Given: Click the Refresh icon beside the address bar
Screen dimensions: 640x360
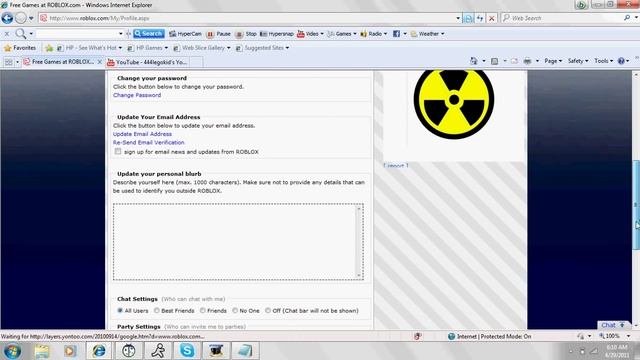Looking at the screenshot, I should pos(480,18).
